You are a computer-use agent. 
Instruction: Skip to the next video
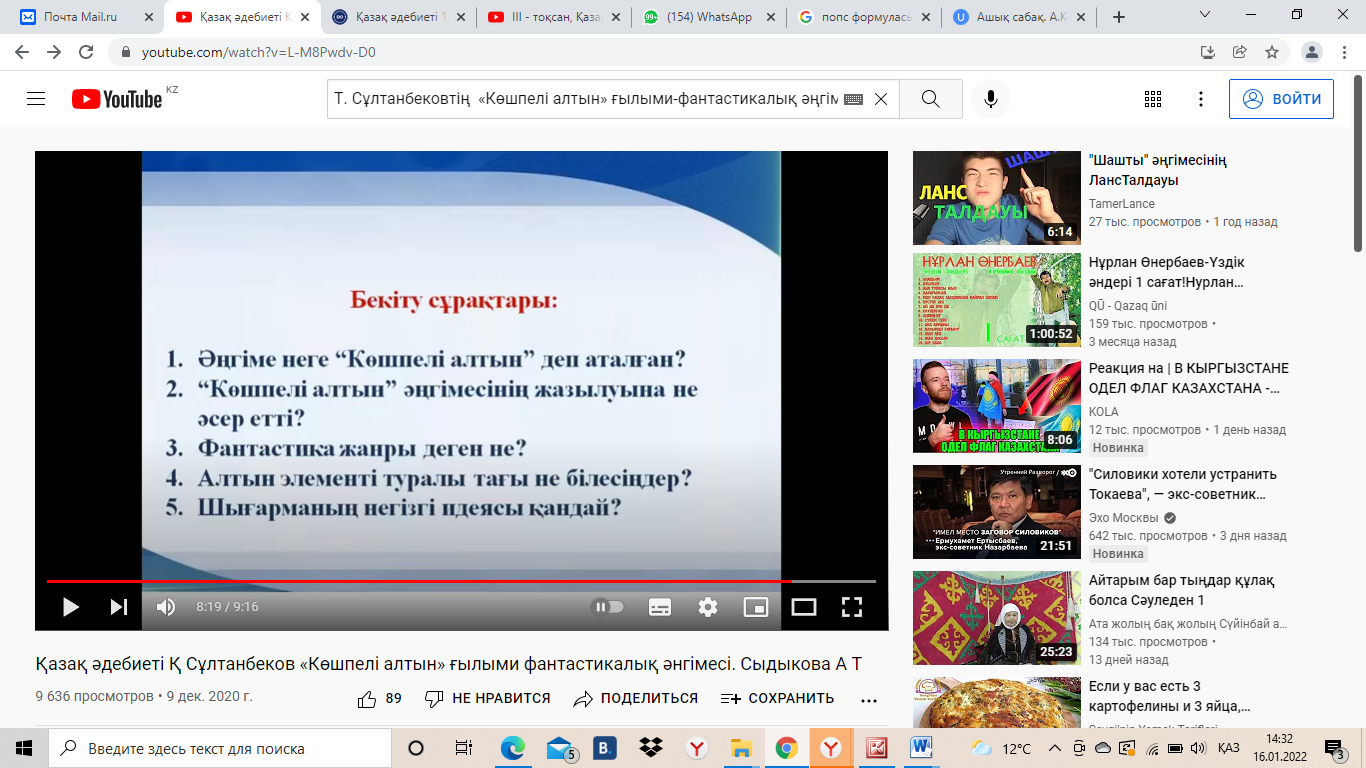(x=118, y=606)
